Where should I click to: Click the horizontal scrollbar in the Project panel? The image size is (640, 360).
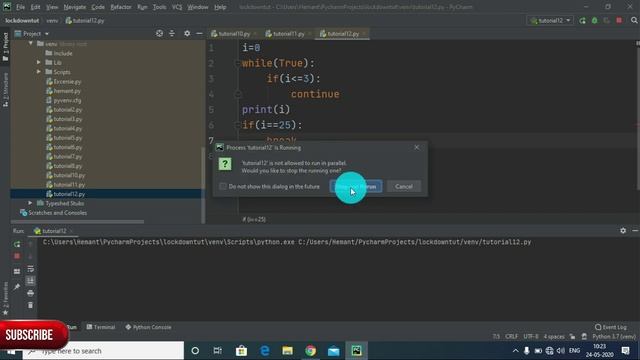(78, 222)
